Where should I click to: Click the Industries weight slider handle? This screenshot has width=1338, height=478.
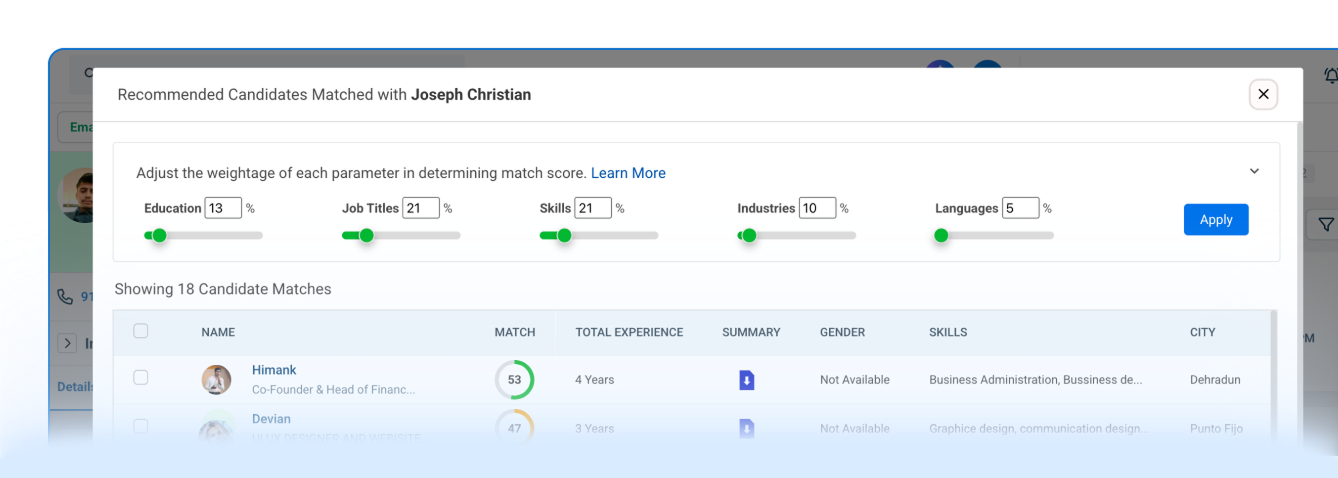749,236
